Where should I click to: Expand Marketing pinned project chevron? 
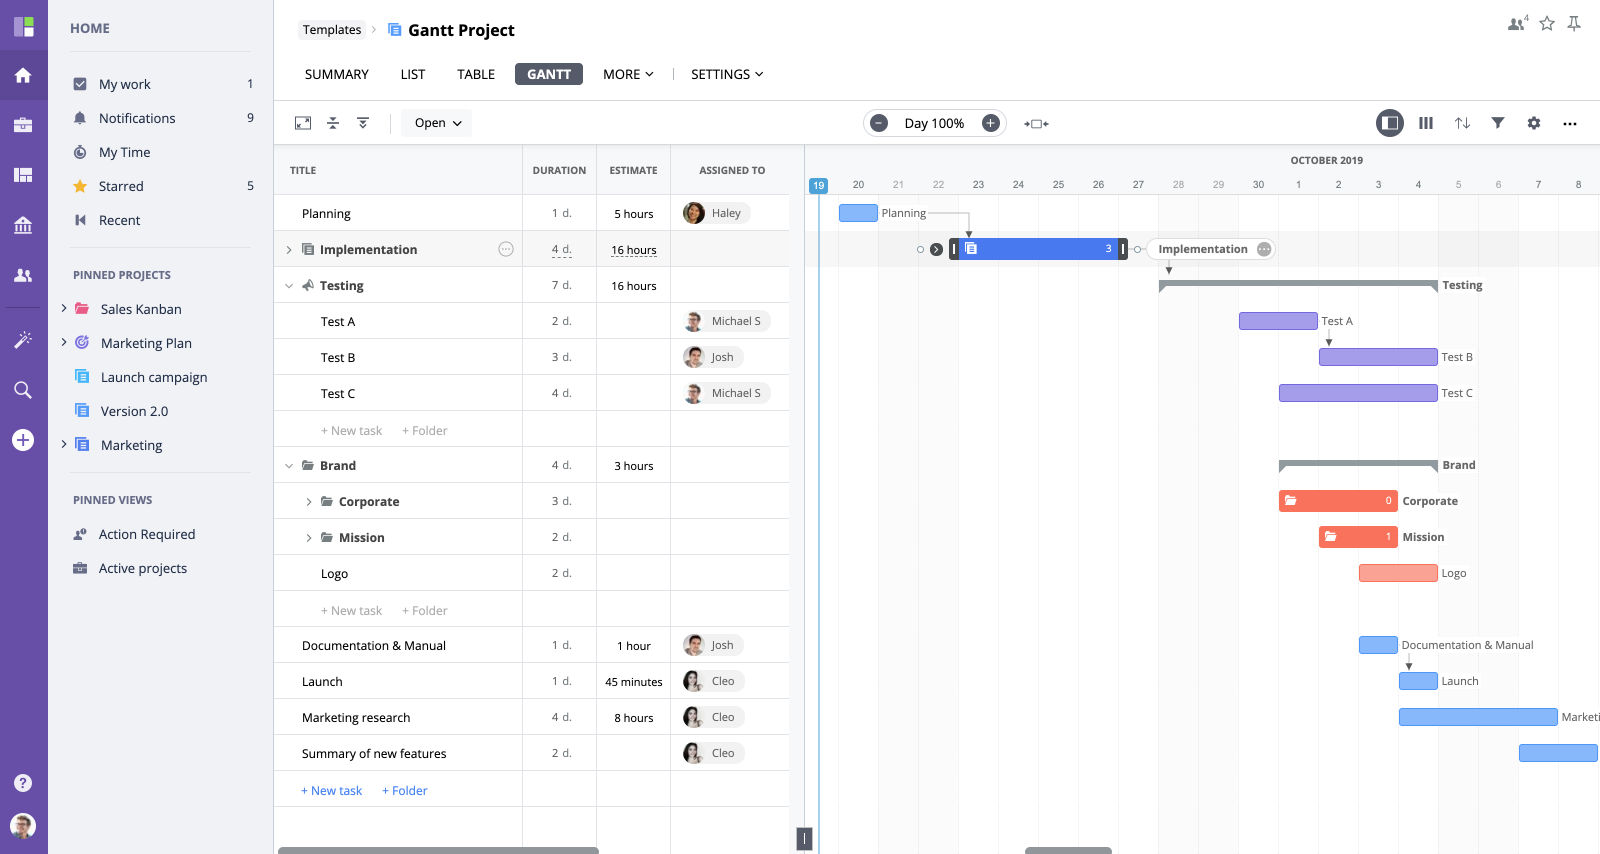(64, 444)
